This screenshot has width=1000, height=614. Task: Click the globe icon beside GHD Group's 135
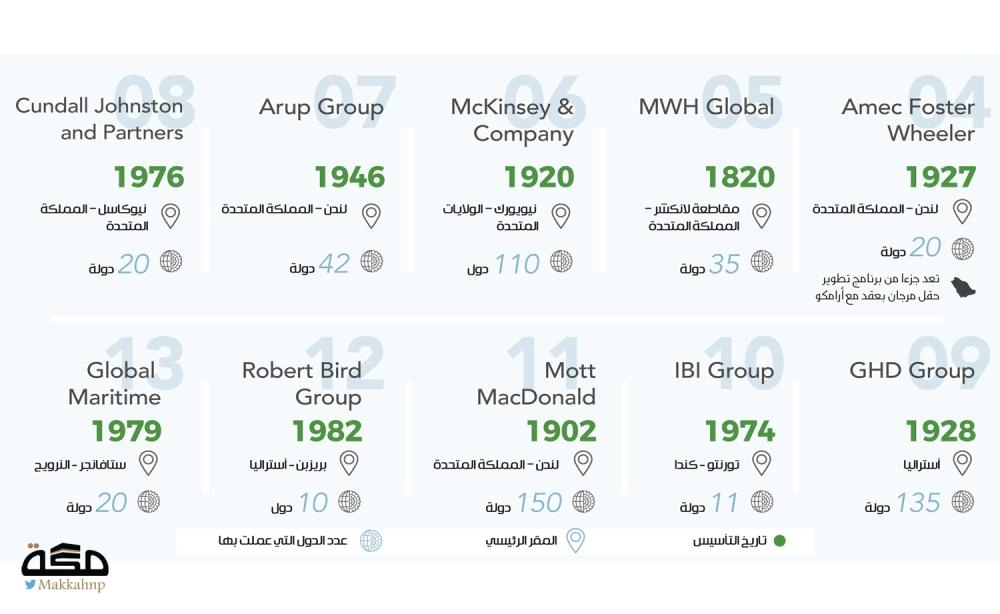tap(962, 501)
